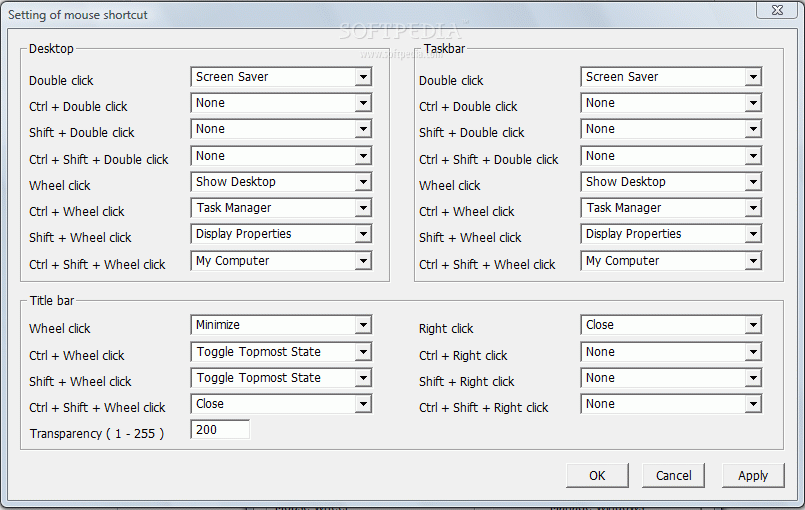The height and width of the screenshot is (510, 805).
Task: Click the 'Taskbar' group heading
Action: 444,49
